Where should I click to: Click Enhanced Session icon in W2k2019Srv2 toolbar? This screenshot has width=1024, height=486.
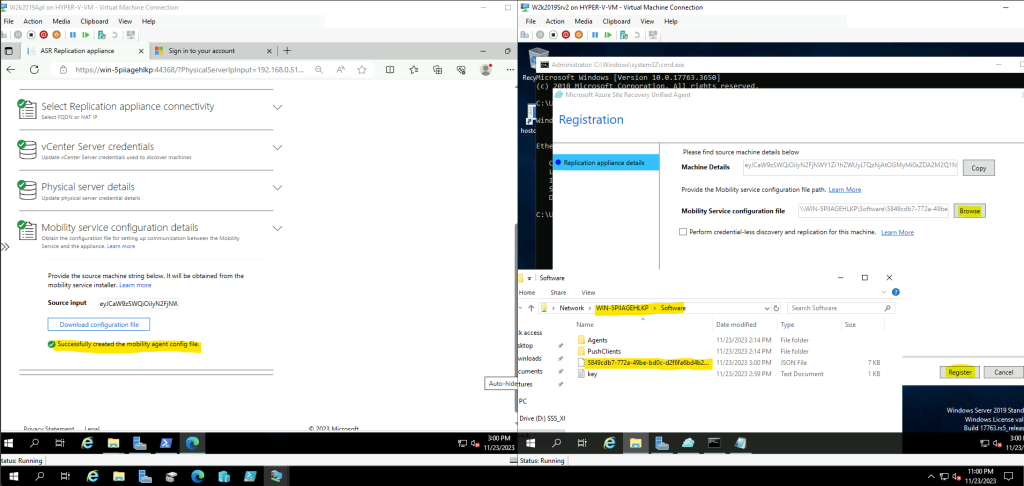pos(653,35)
